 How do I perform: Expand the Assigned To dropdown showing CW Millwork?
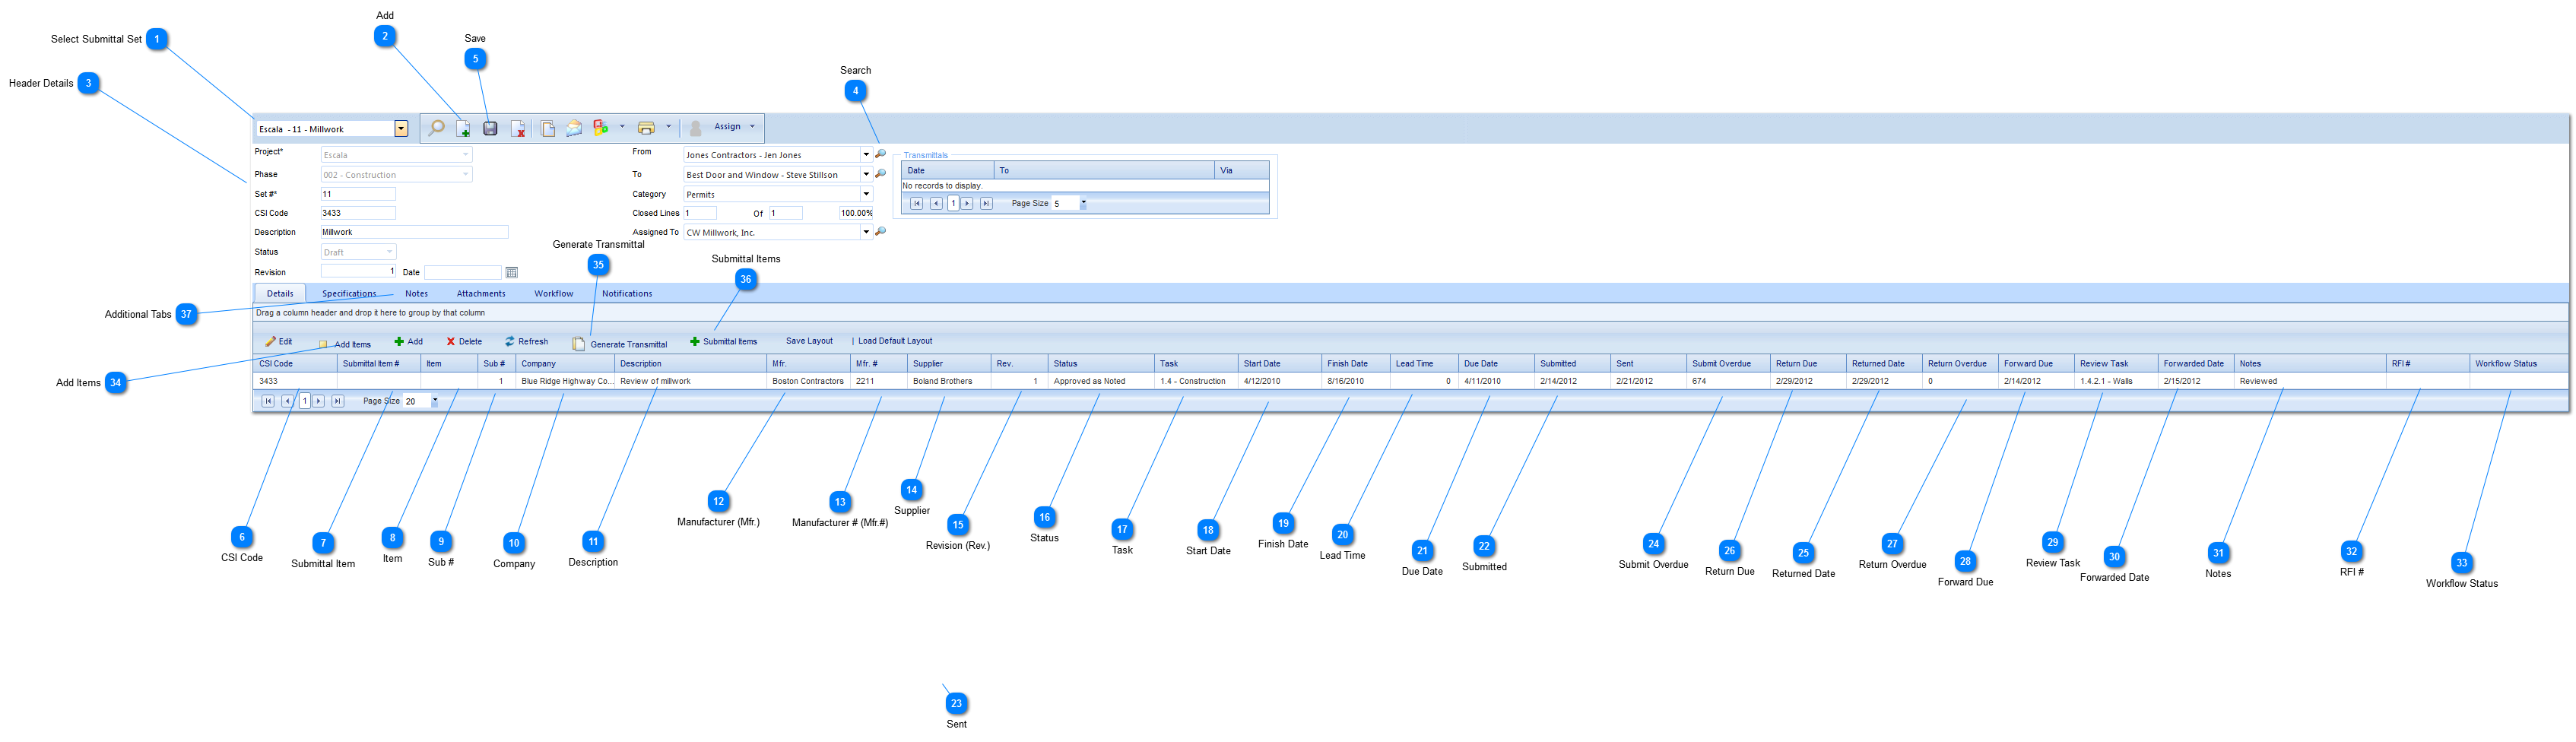tap(866, 232)
